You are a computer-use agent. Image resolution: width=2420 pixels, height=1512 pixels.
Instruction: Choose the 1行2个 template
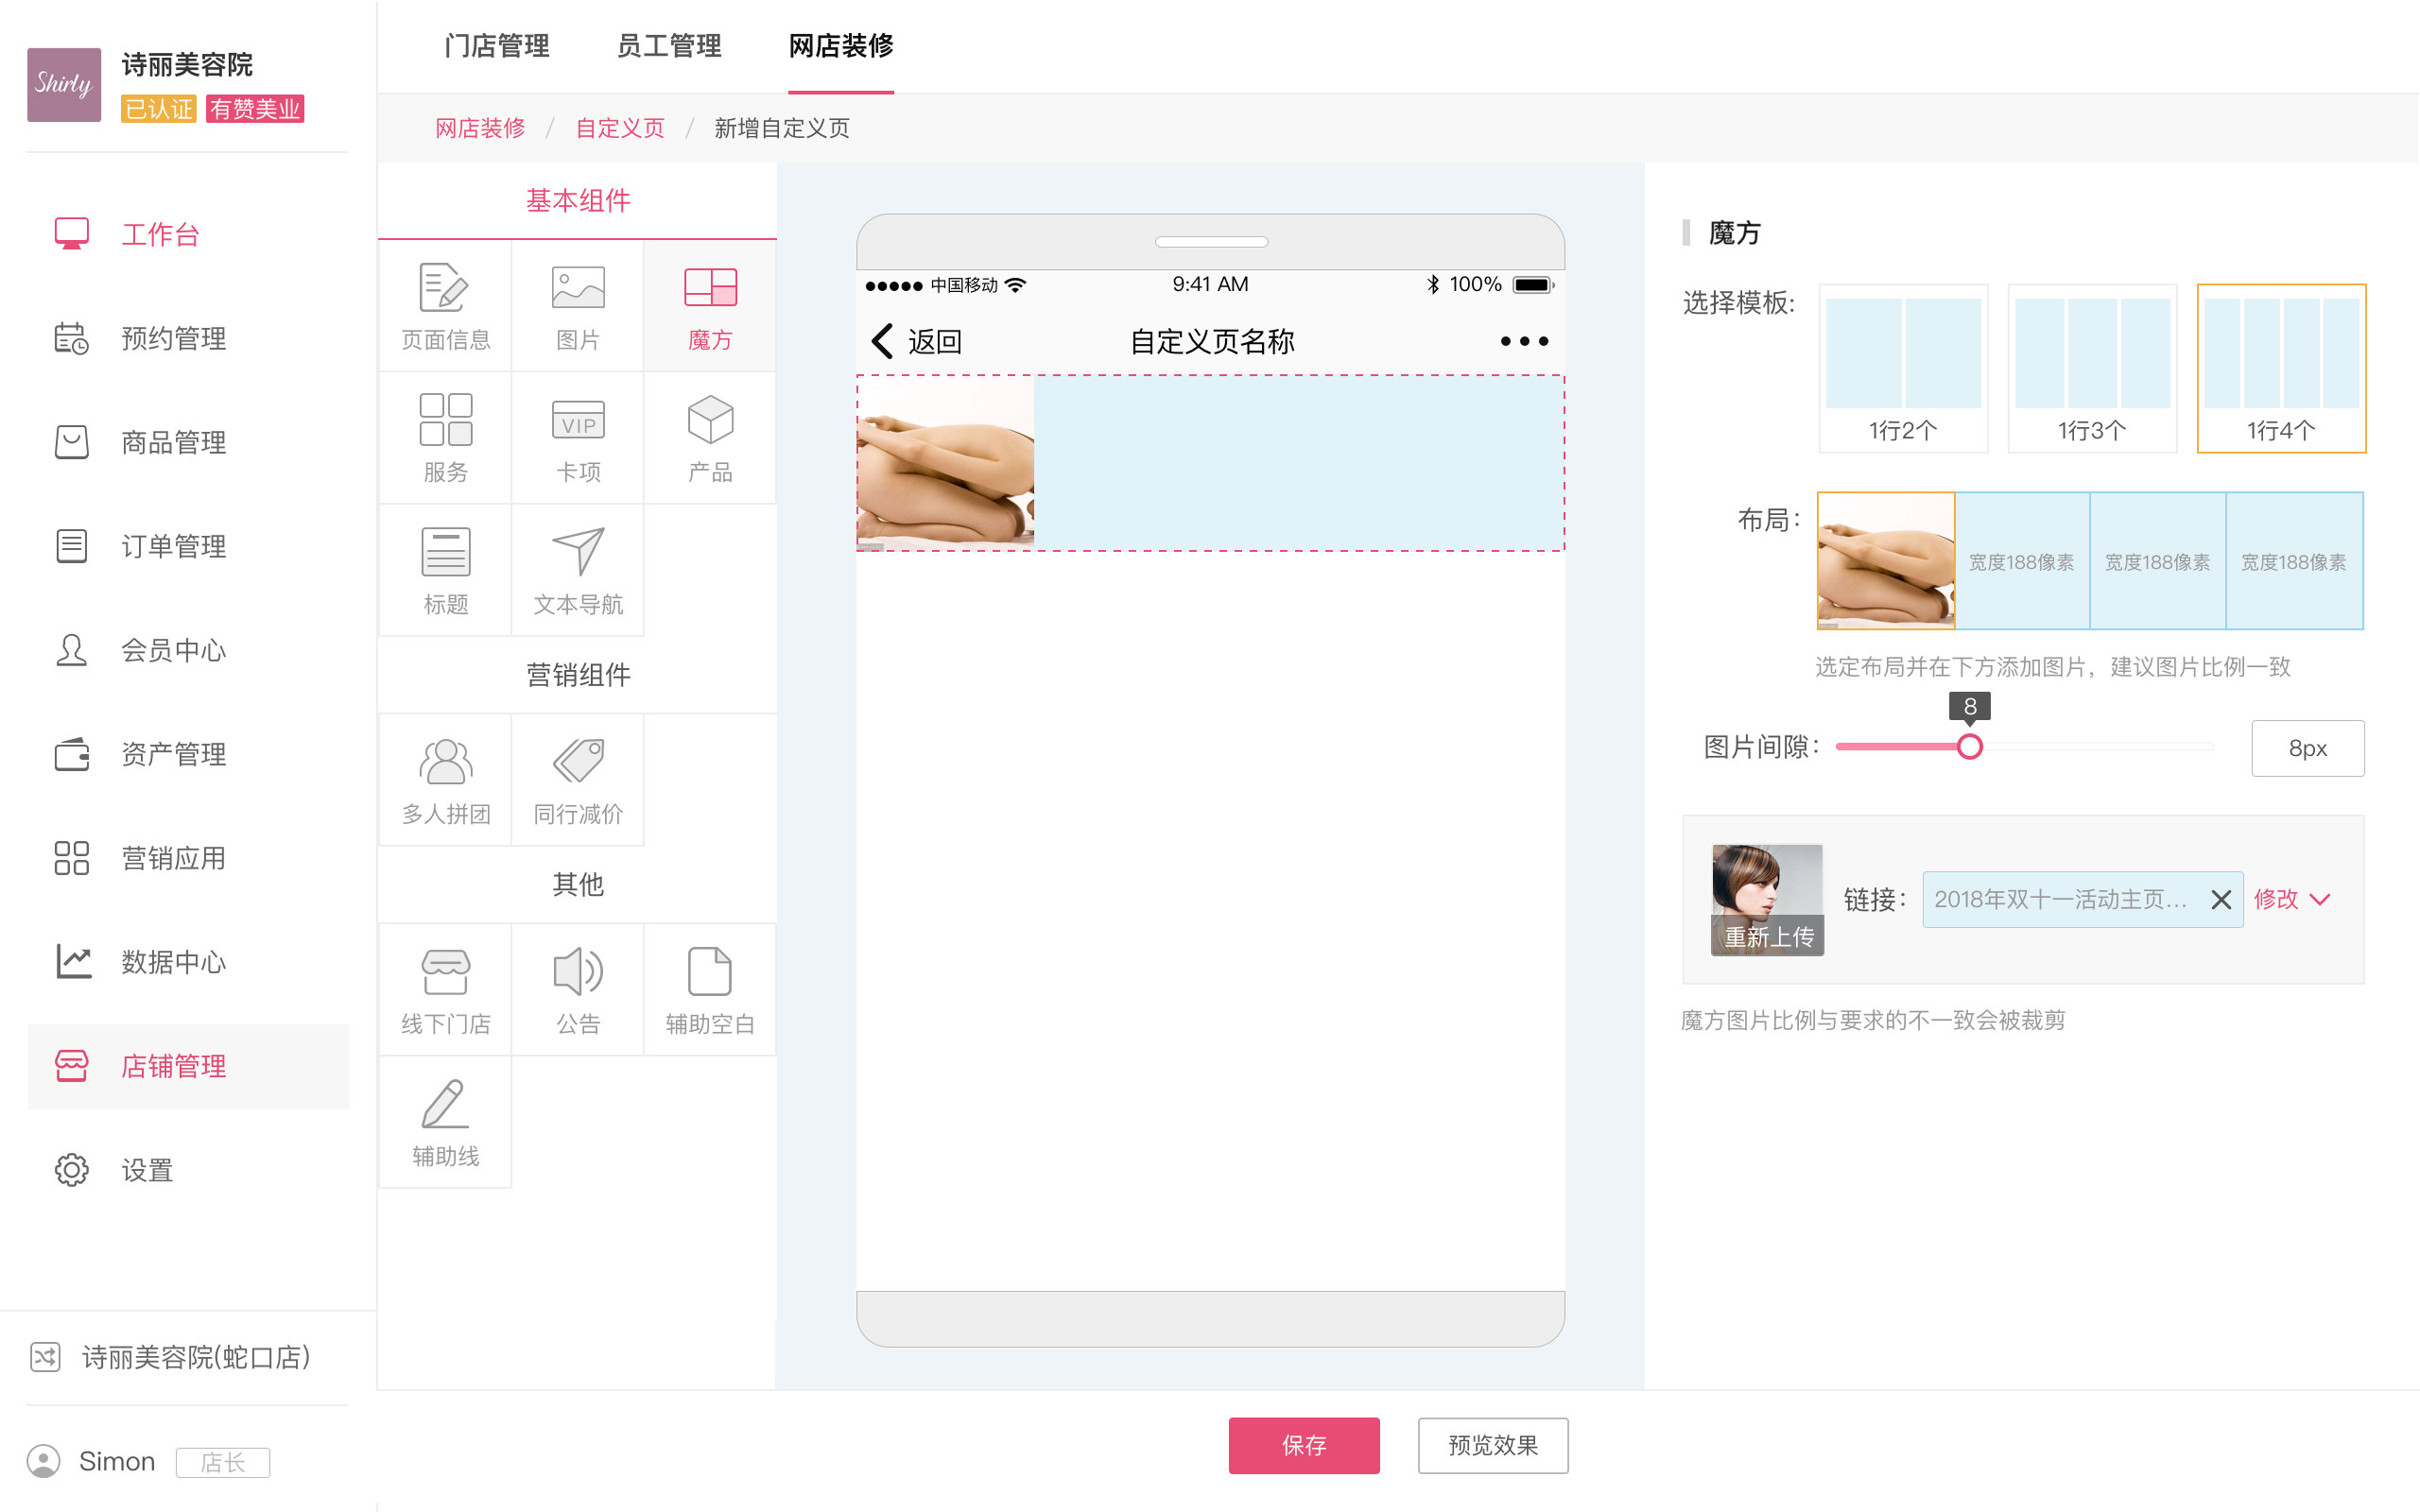point(1903,368)
